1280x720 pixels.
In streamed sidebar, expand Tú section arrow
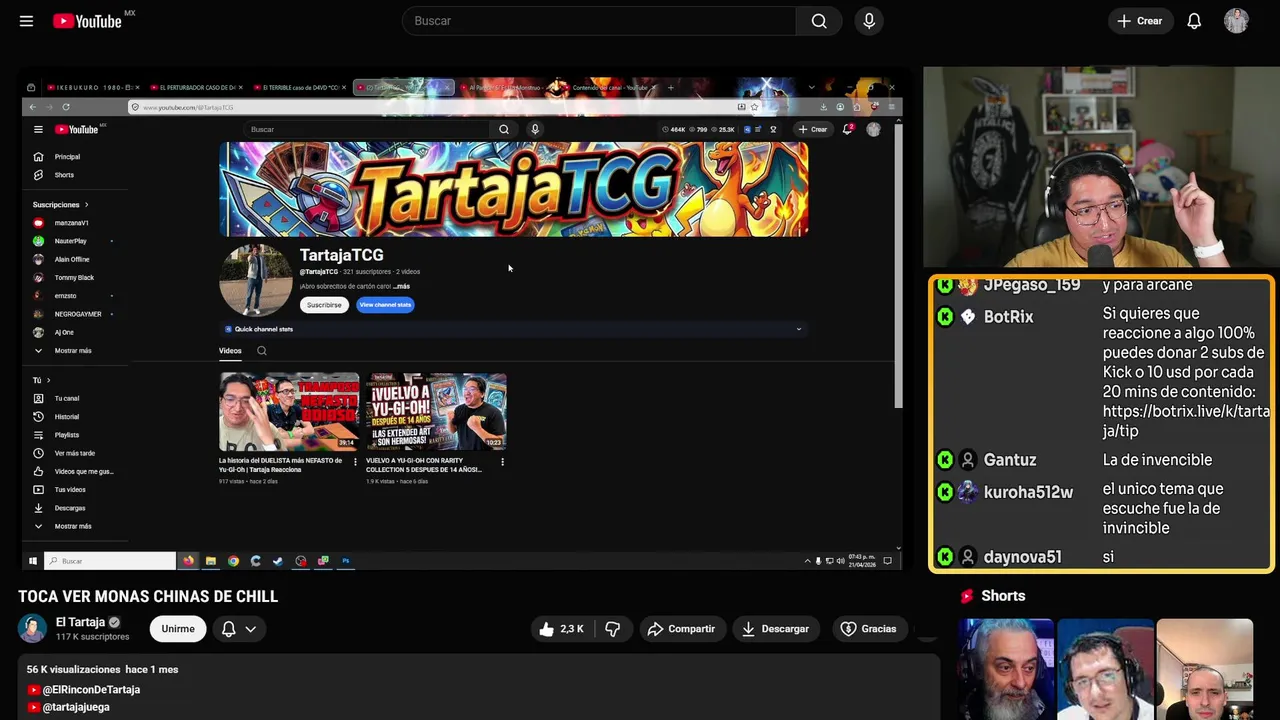[x=48, y=380]
